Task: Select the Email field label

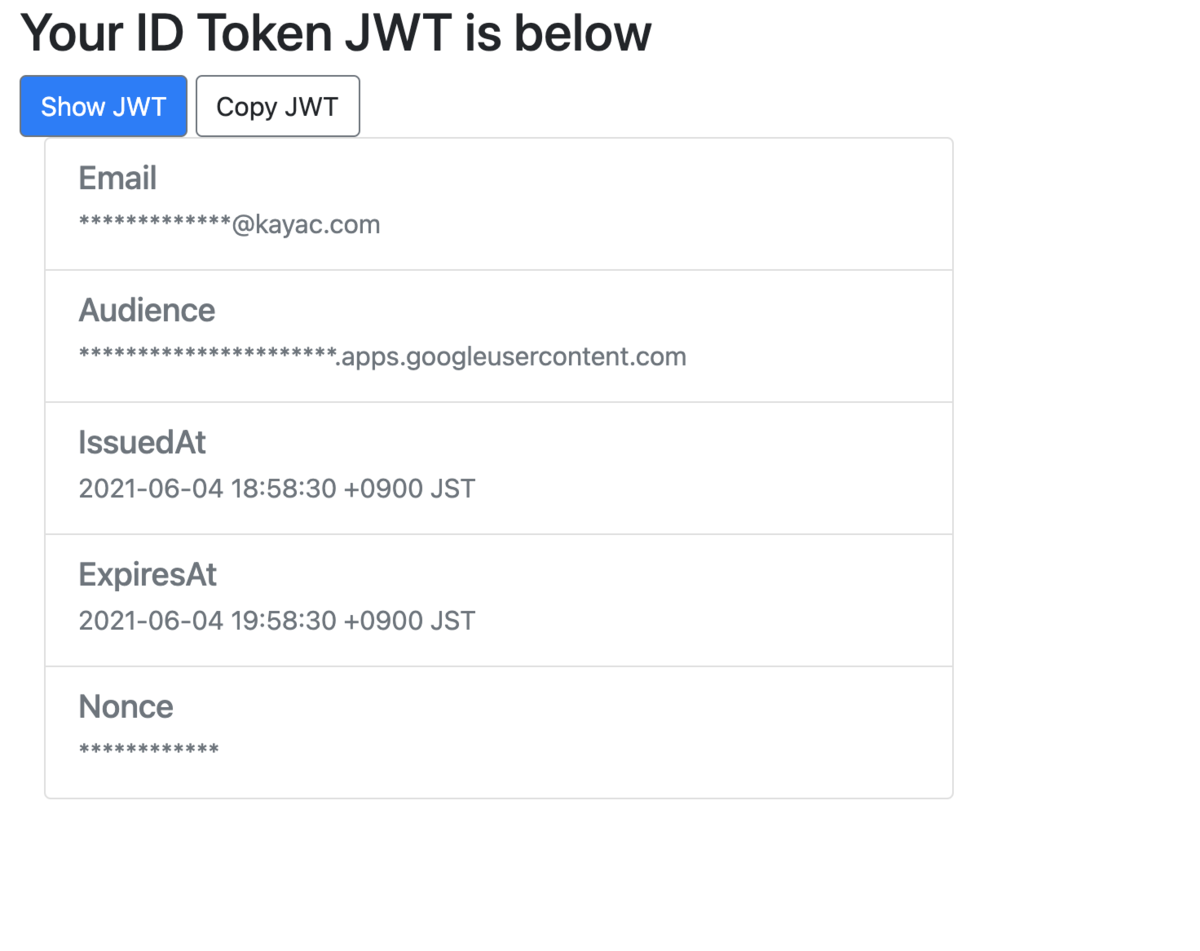Action: click(118, 178)
